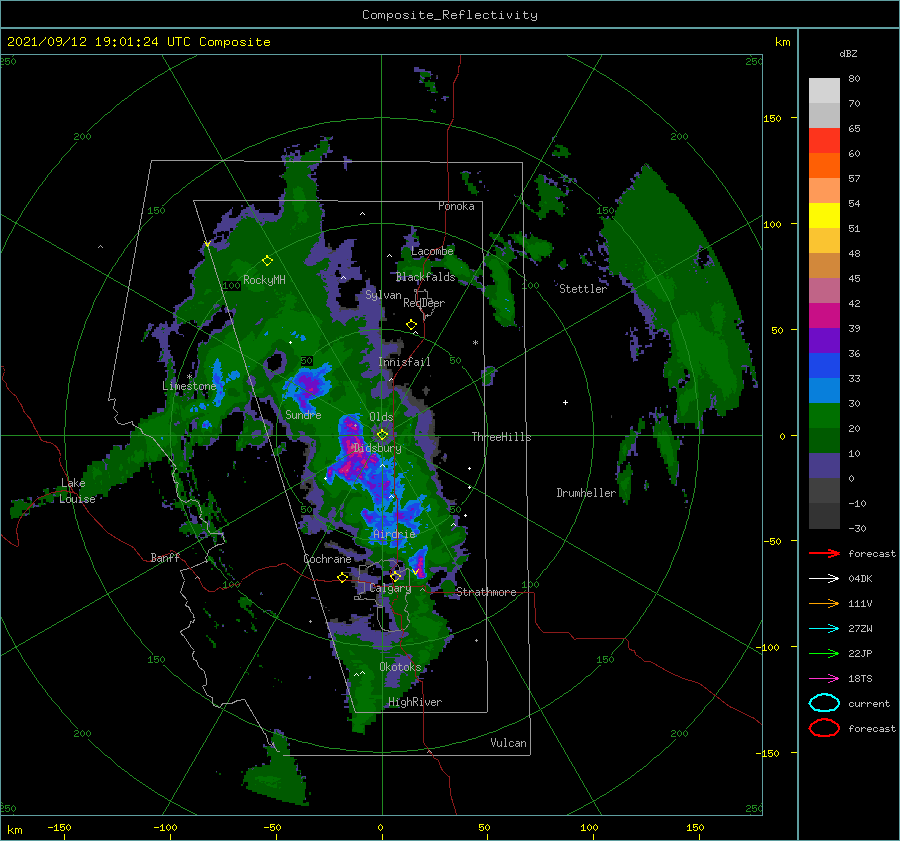Screen dimensions: 900x841
Task: Click the Strathmore city label
Action: tap(486, 592)
